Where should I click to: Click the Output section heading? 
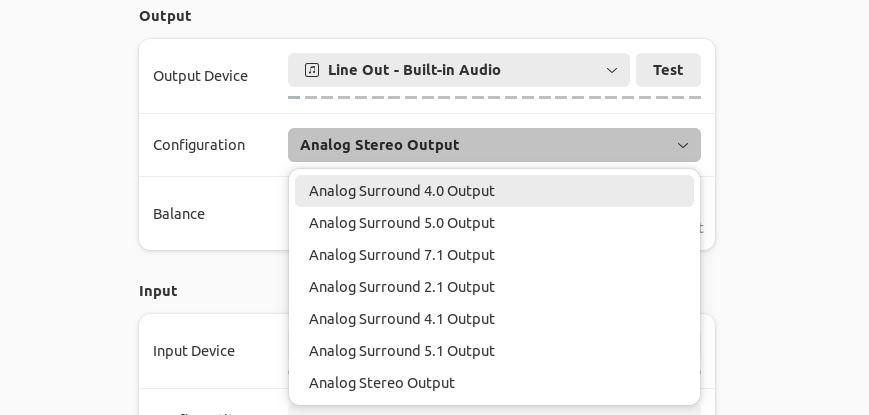coord(165,16)
